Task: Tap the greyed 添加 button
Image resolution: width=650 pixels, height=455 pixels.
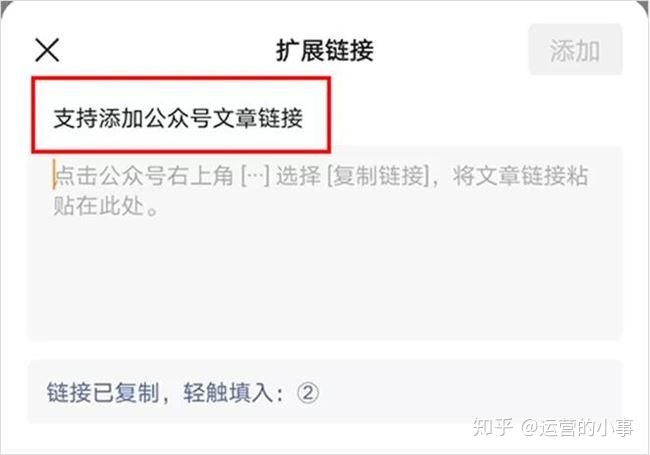Action: tap(575, 50)
